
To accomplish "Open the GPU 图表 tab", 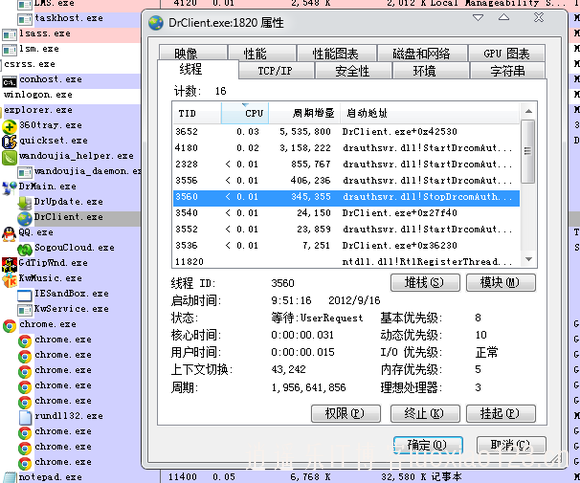I will 507,53.
